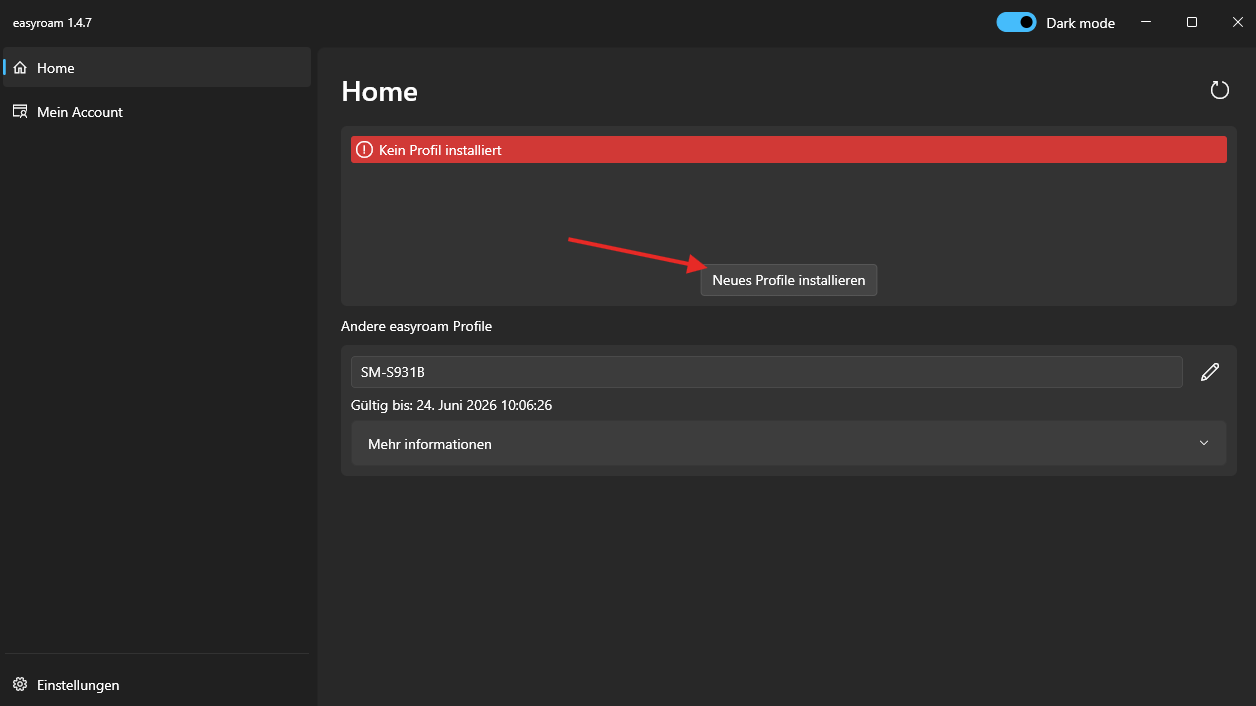The height and width of the screenshot is (706, 1256).
Task: Open Einstellungen from the sidebar bottom
Action: click(78, 685)
